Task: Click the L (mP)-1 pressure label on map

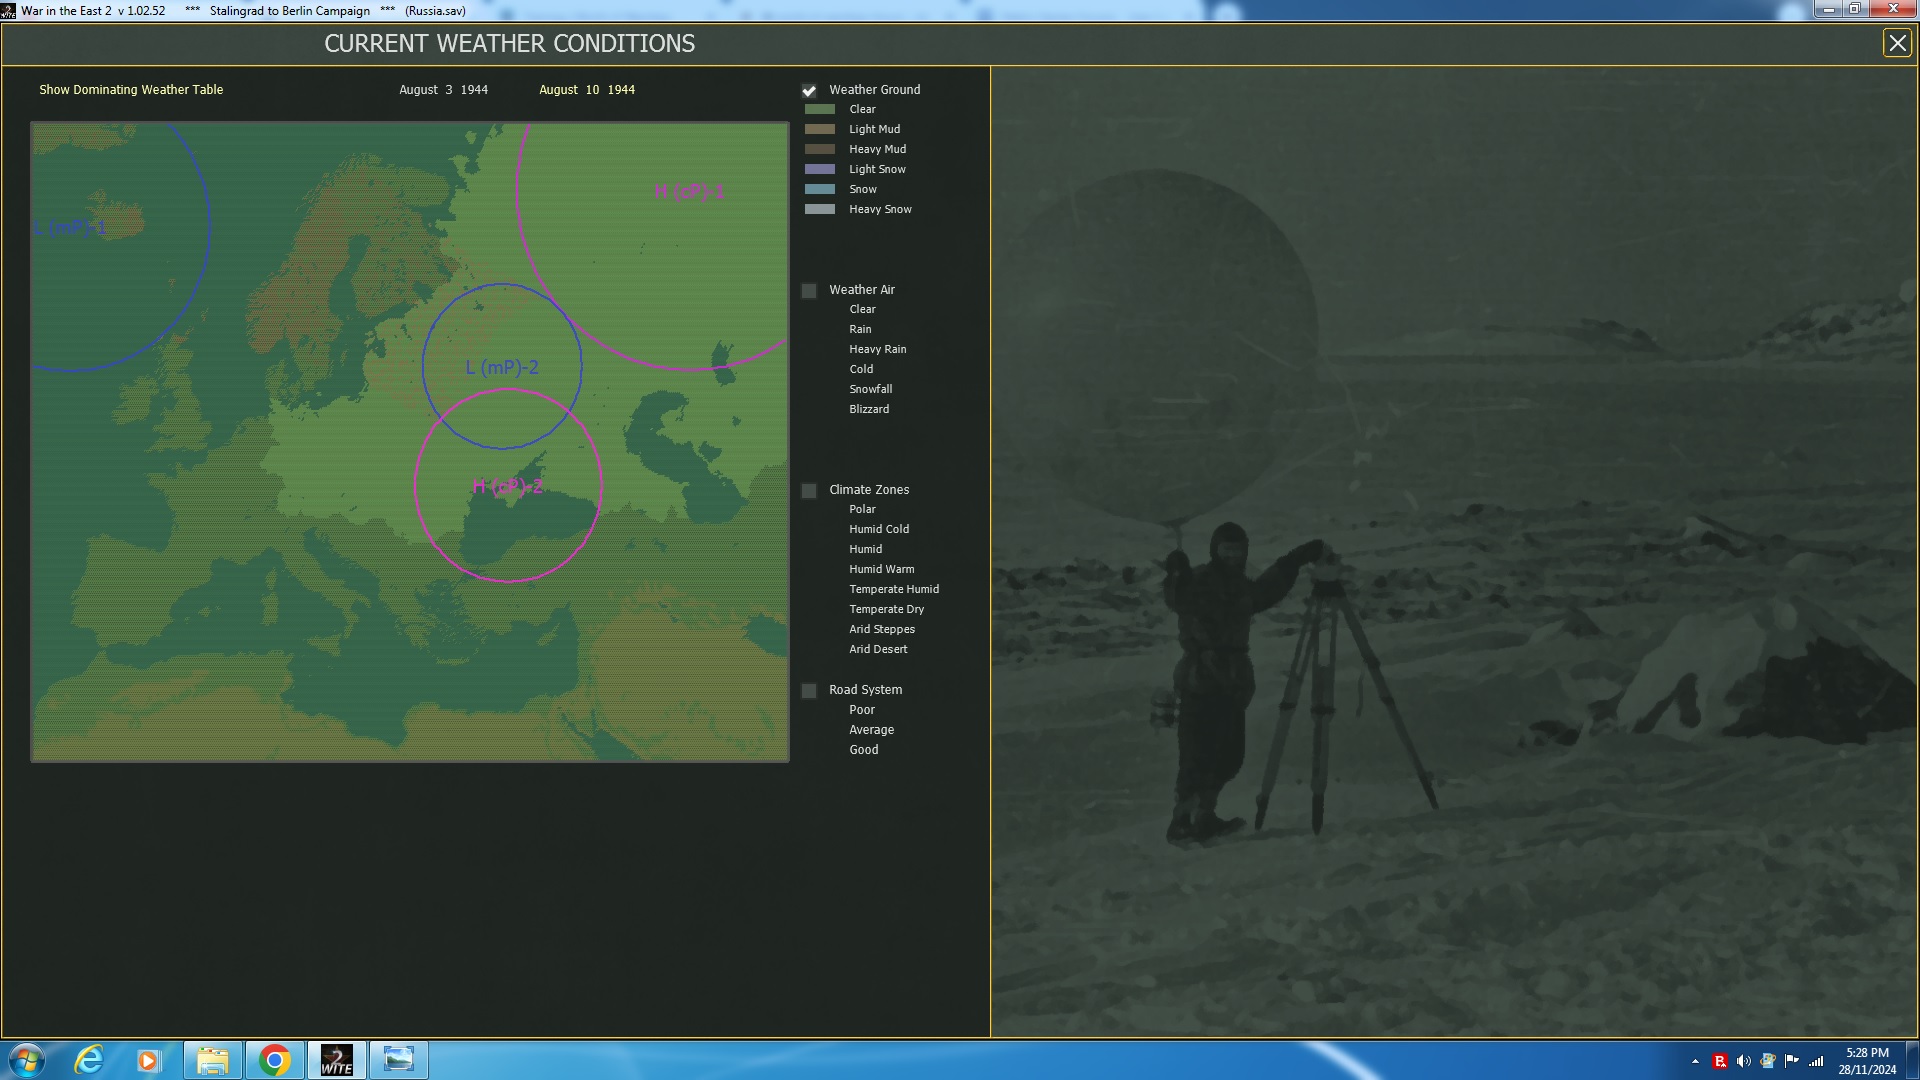Action: [70, 227]
